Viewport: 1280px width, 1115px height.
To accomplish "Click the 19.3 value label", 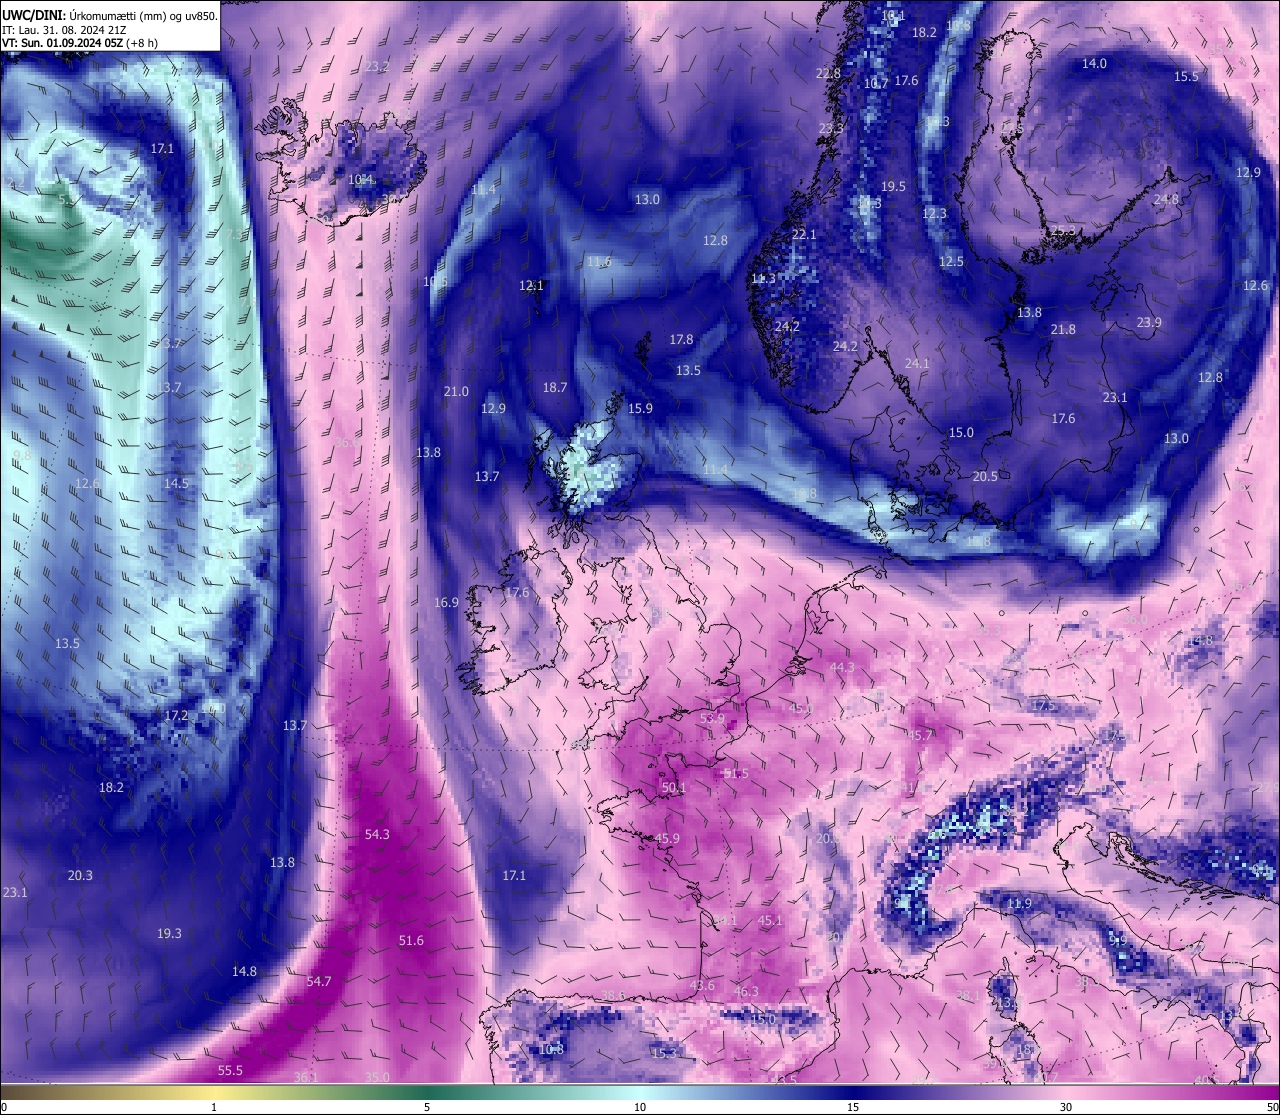I will point(169,933).
